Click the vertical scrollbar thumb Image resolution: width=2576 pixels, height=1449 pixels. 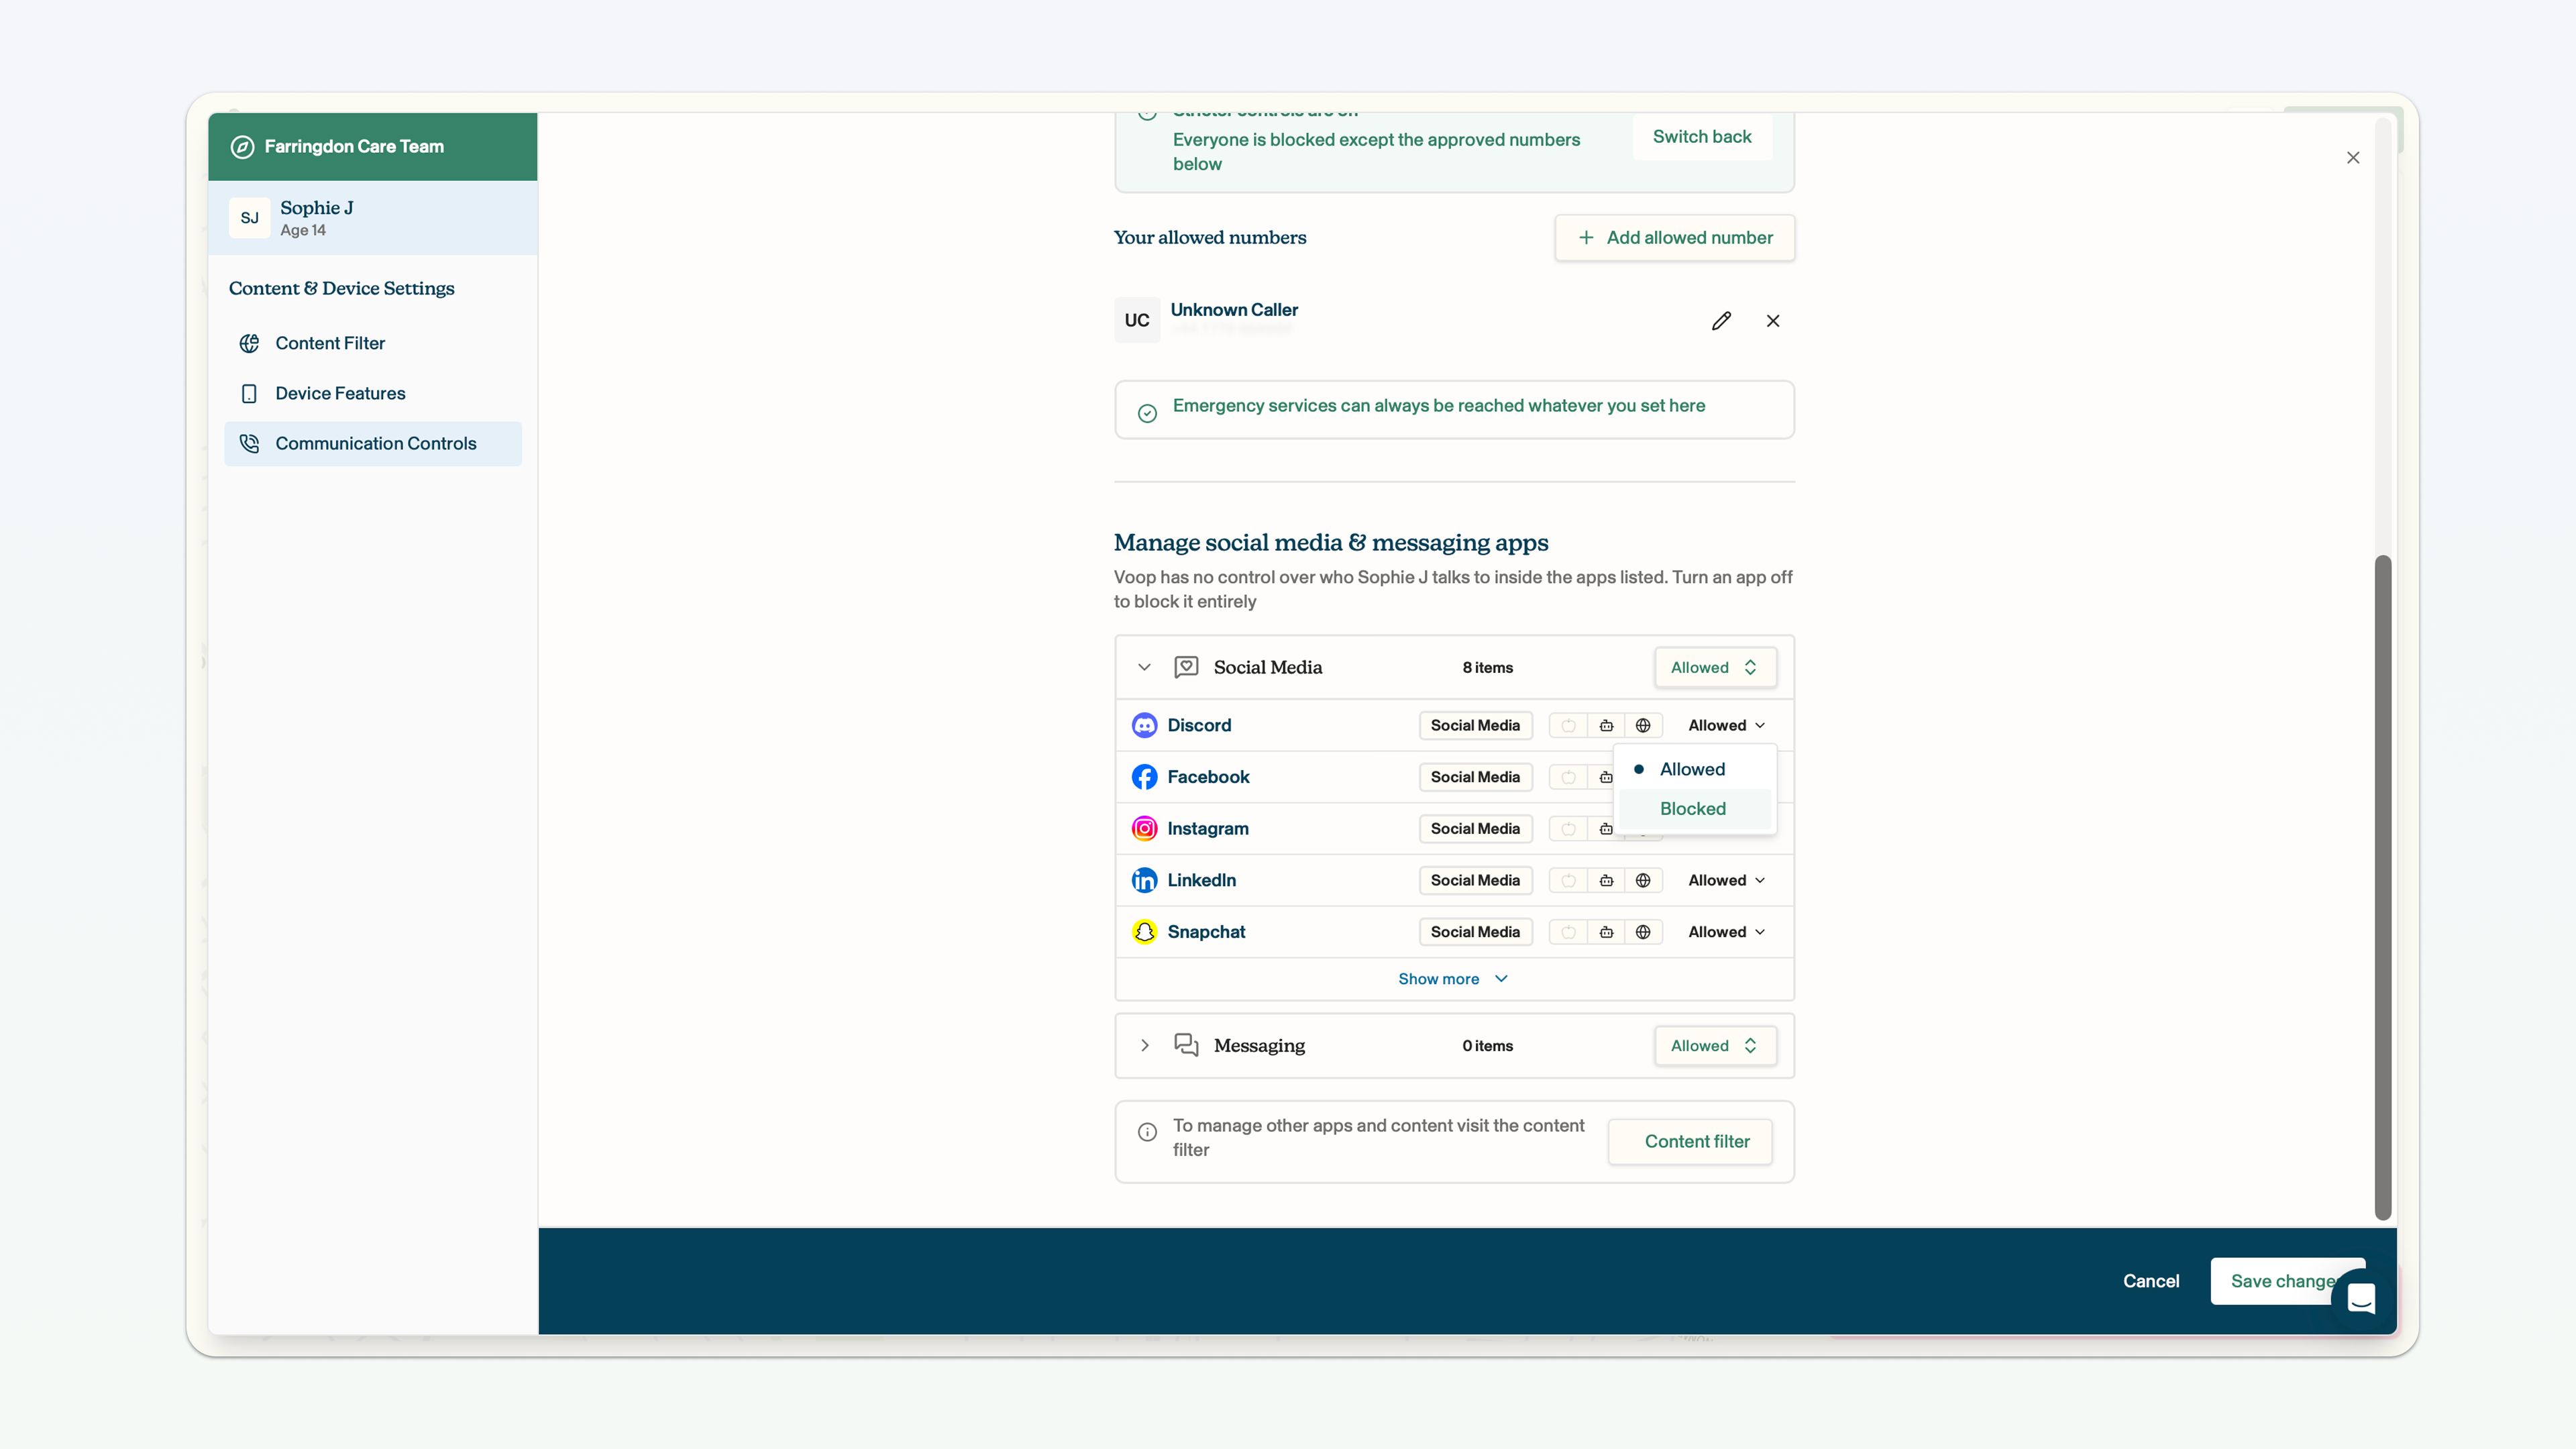click(x=2383, y=887)
